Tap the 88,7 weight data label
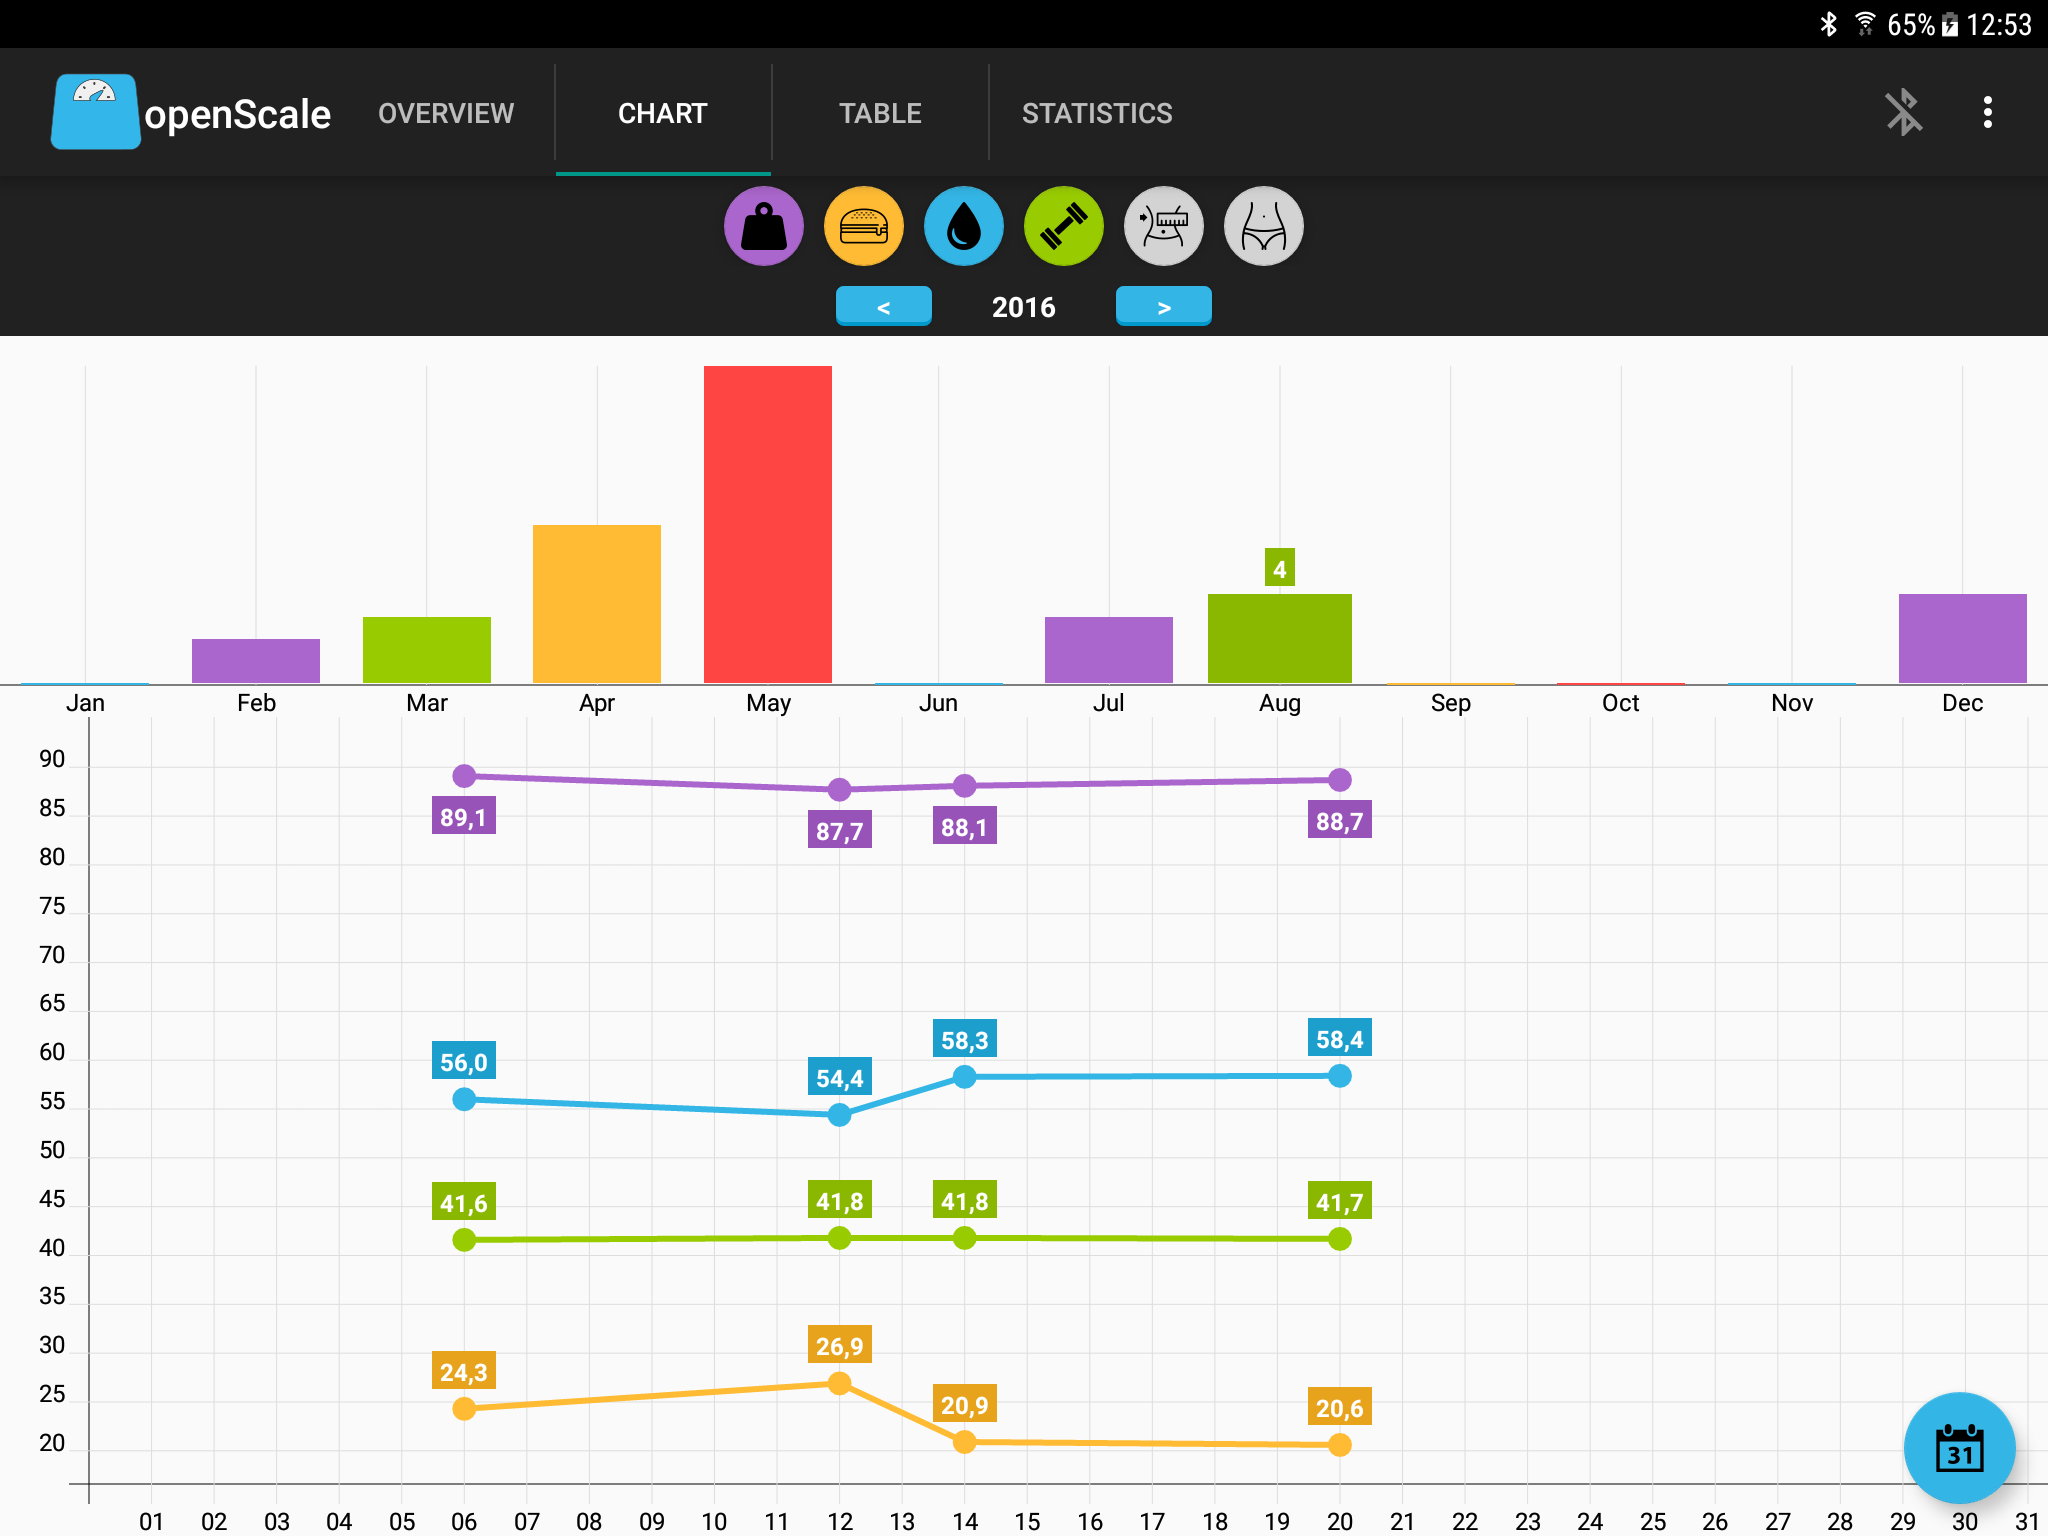The image size is (2048, 1536). pos(1340,820)
